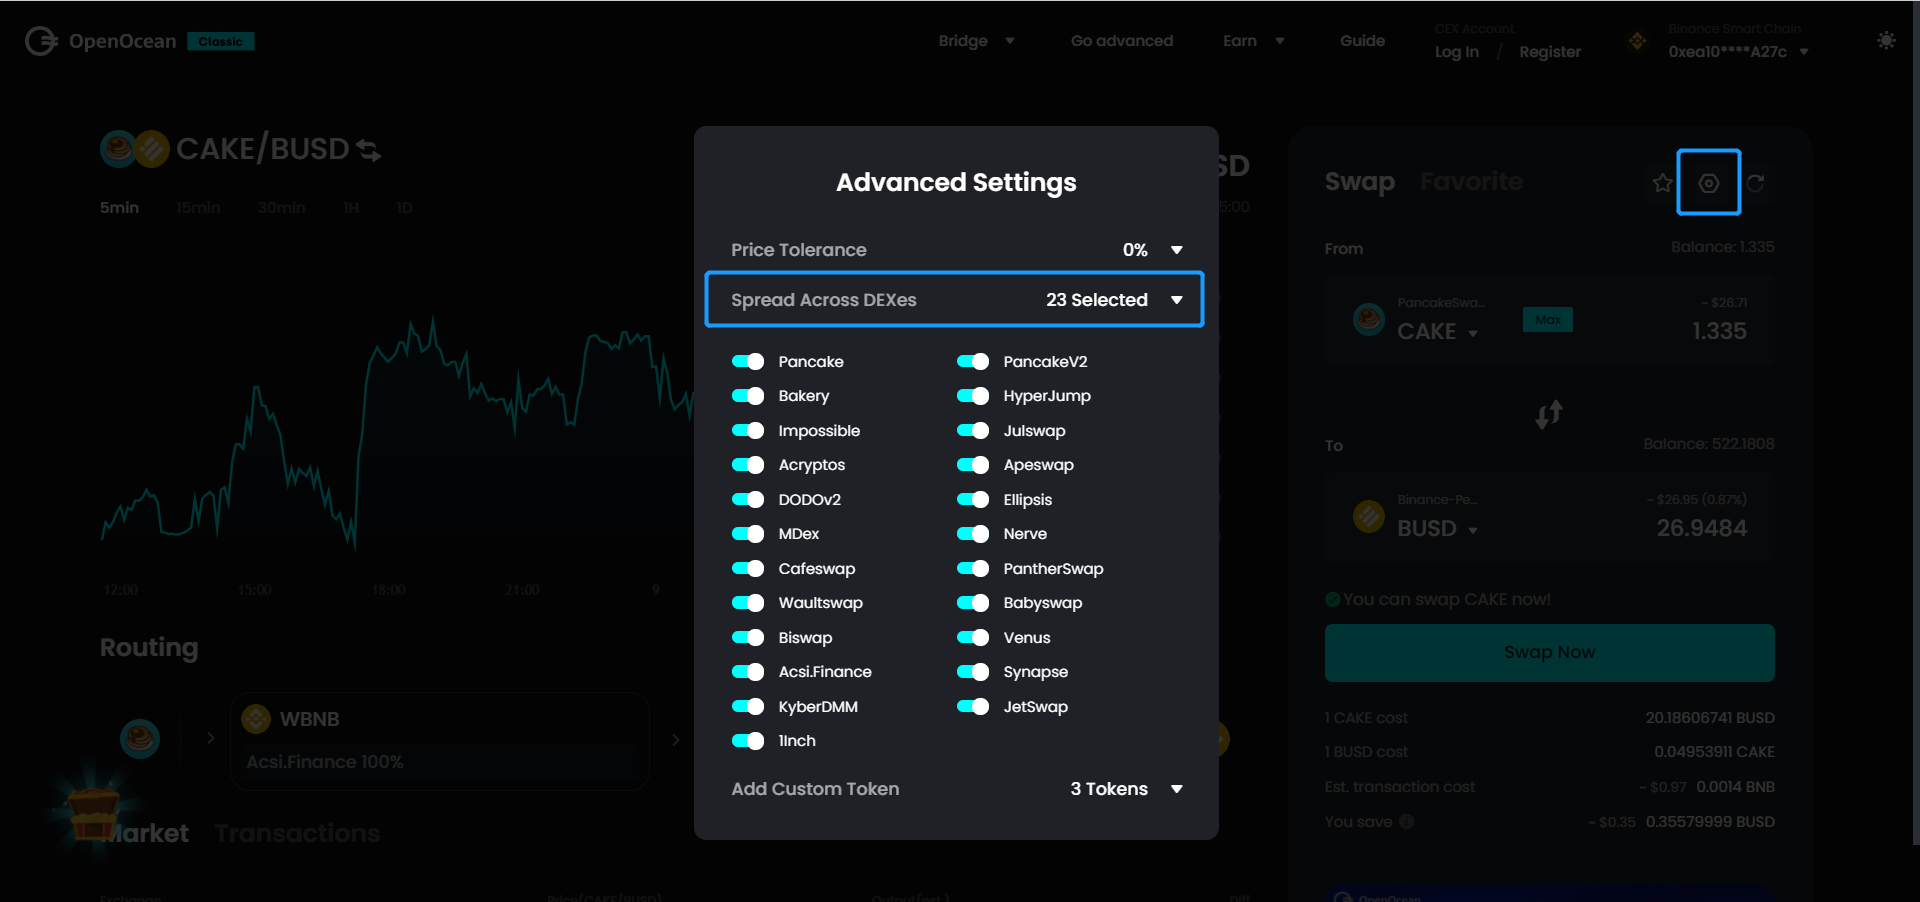
Task: Turn off the JetSwap toggle
Action: (x=973, y=707)
